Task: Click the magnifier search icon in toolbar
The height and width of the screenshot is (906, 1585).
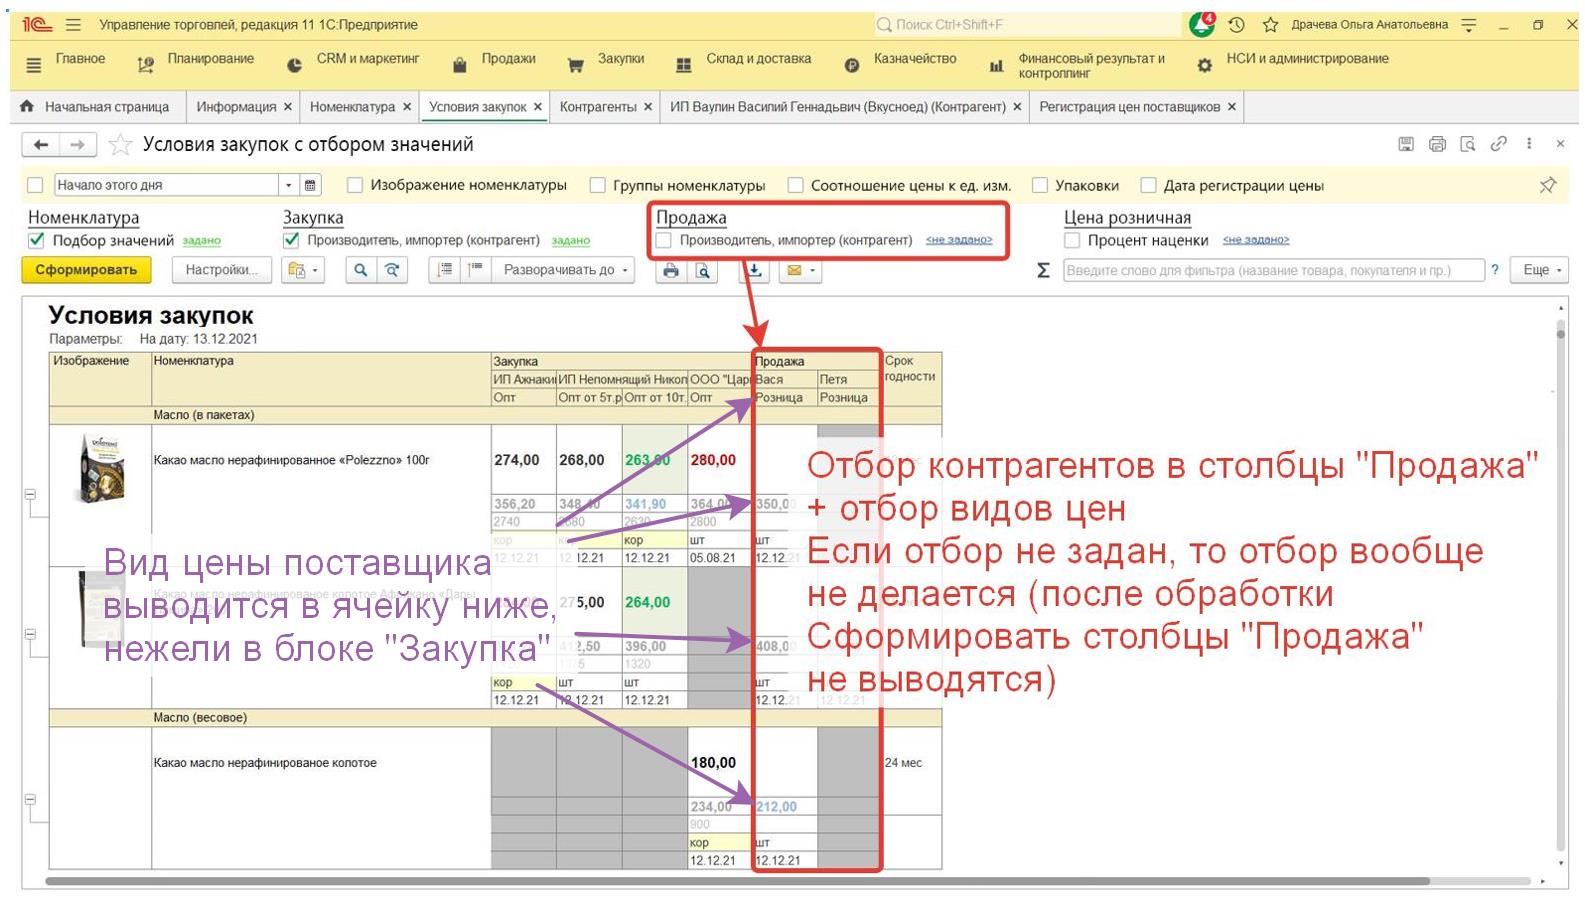Action: [x=361, y=270]
